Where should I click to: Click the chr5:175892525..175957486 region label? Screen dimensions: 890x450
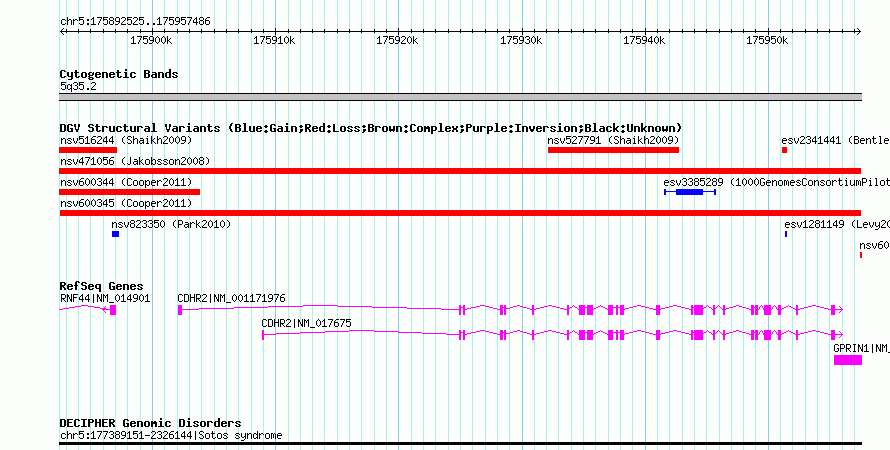click(x=135, y=22)
